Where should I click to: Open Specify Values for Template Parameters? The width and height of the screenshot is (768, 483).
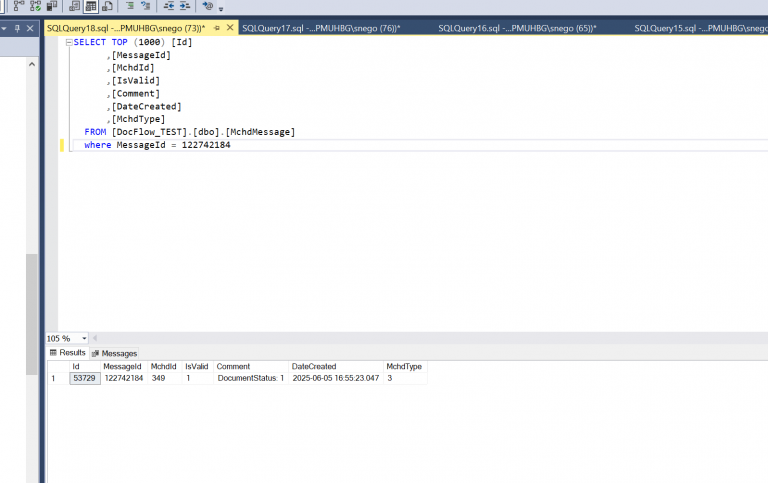[x=208, y=6]
